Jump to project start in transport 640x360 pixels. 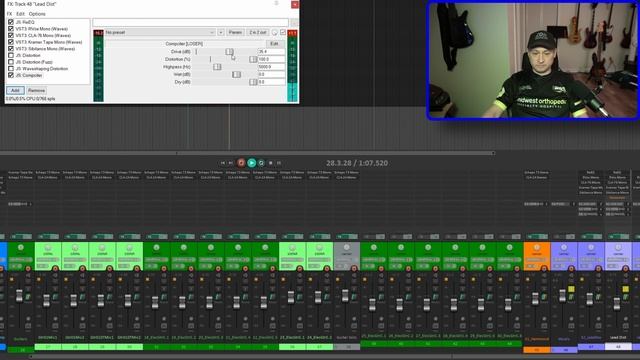[223, 163]
